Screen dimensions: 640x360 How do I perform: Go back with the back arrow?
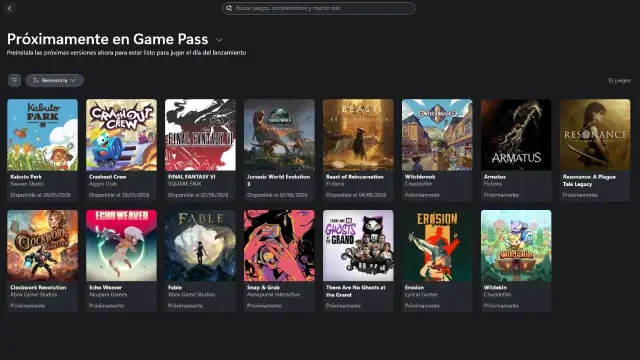pyautogui.click(x=10, y=8)
